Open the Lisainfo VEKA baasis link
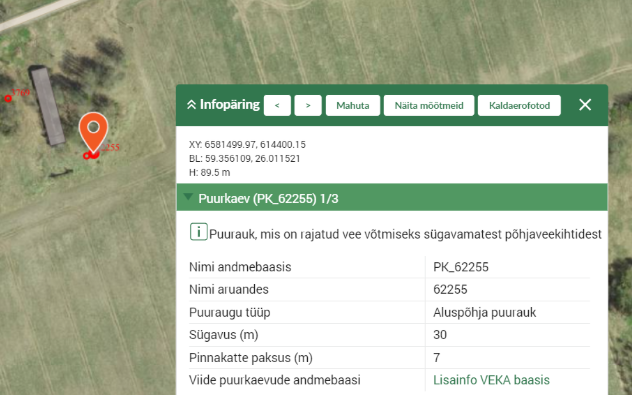 point(491,380)
